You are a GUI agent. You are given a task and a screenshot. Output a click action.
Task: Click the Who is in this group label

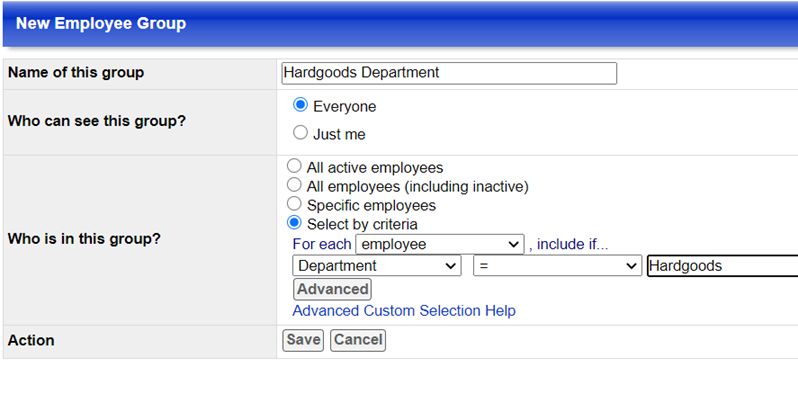[84, 239]
